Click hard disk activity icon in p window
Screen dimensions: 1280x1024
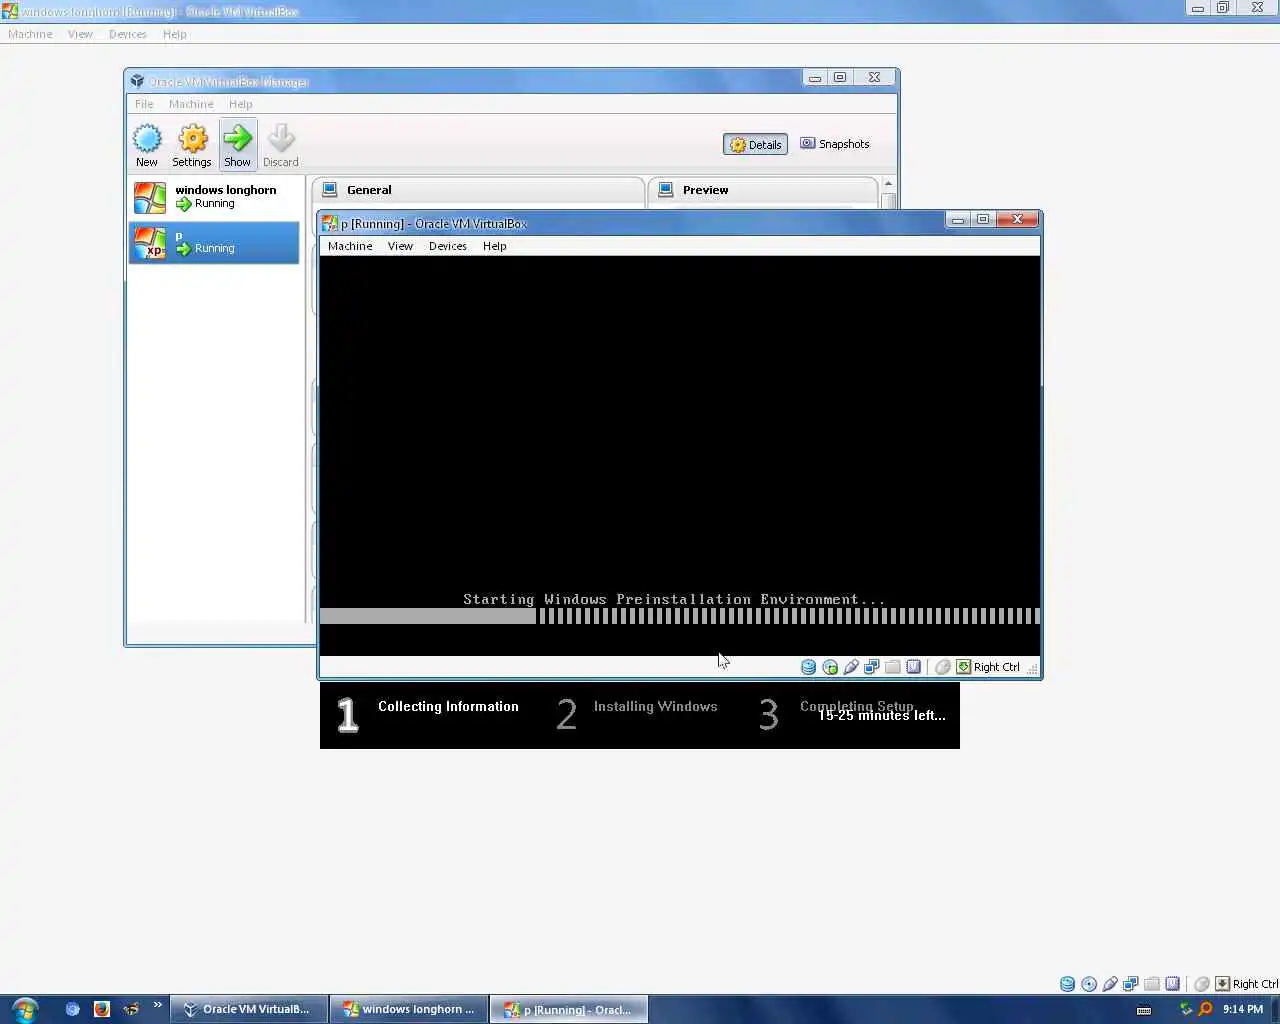click(808, 667)
